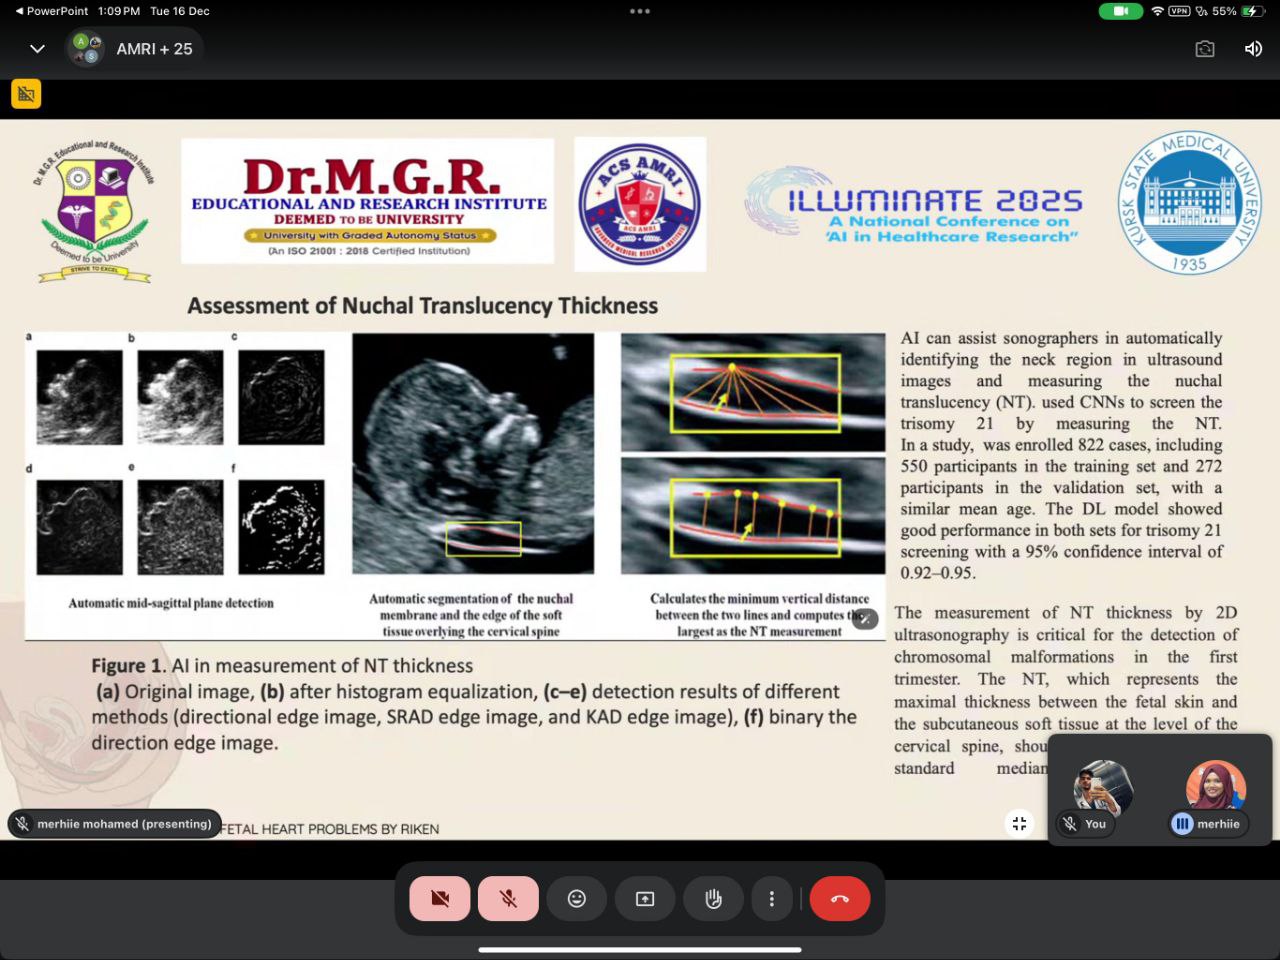Tap the home indicator bar
This screenshot has height=960, width=1280.
point(640,950)
